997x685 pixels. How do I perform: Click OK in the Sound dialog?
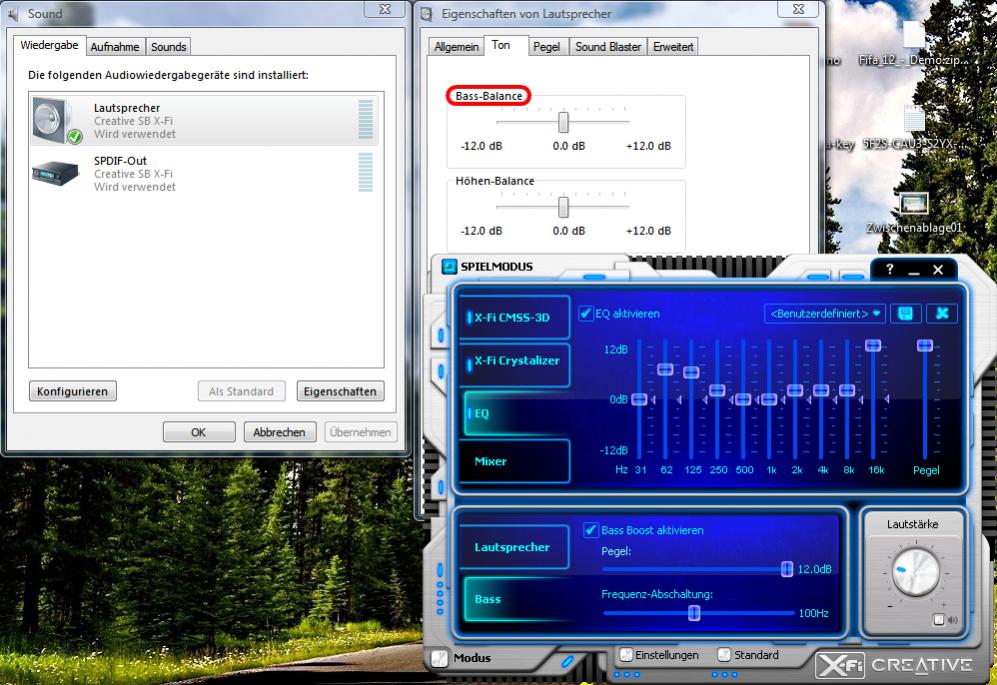(x=199, y=432)
